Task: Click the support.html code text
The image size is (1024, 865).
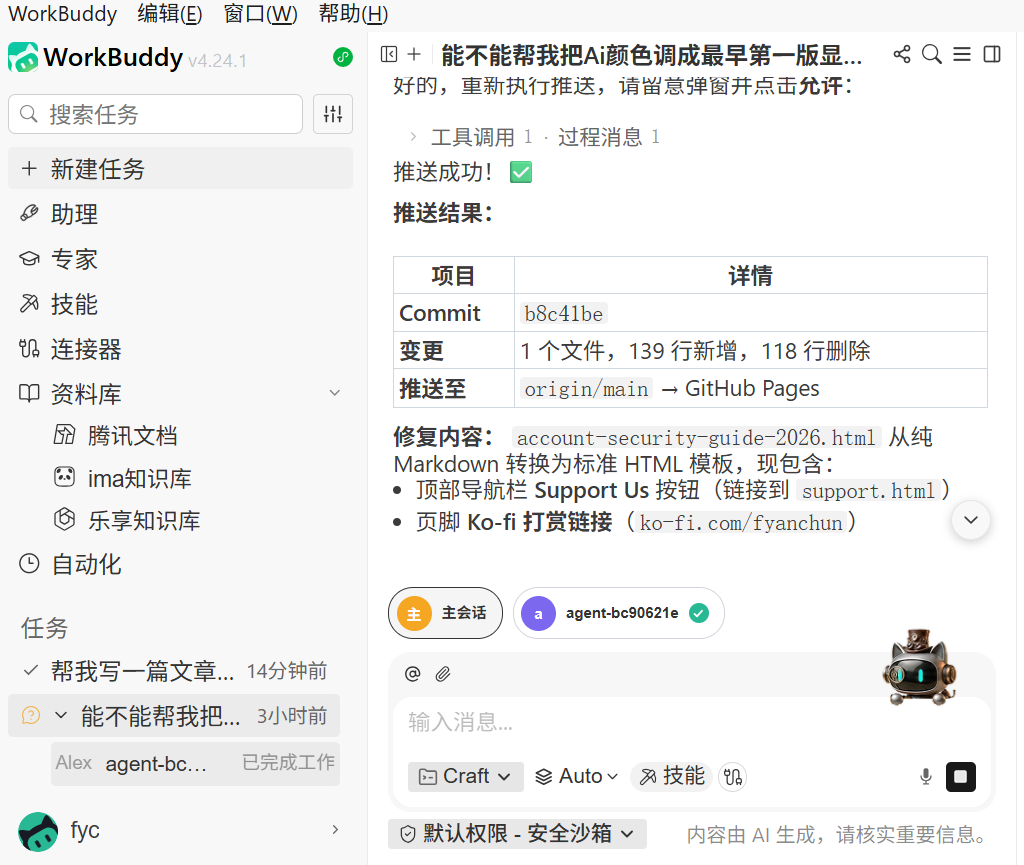Action: click(x=869, y=491)
